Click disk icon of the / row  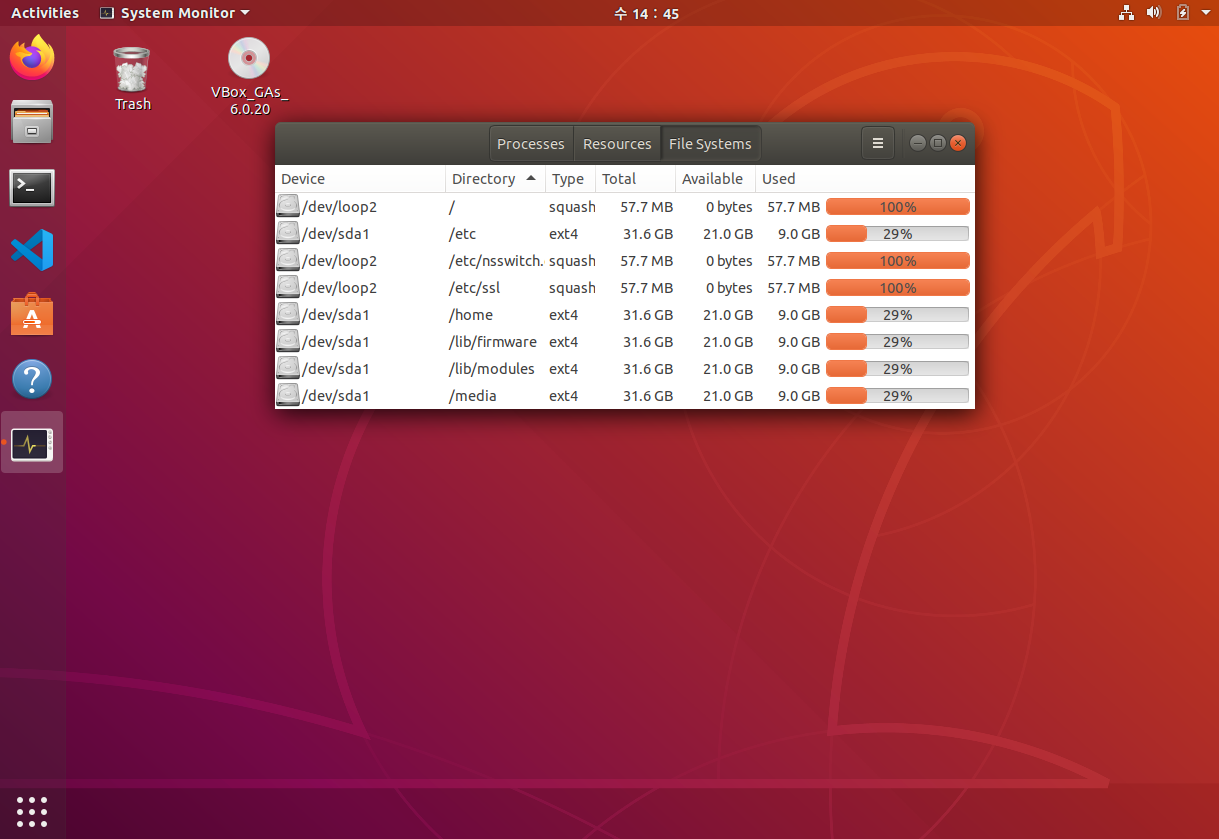coord(288,207)
